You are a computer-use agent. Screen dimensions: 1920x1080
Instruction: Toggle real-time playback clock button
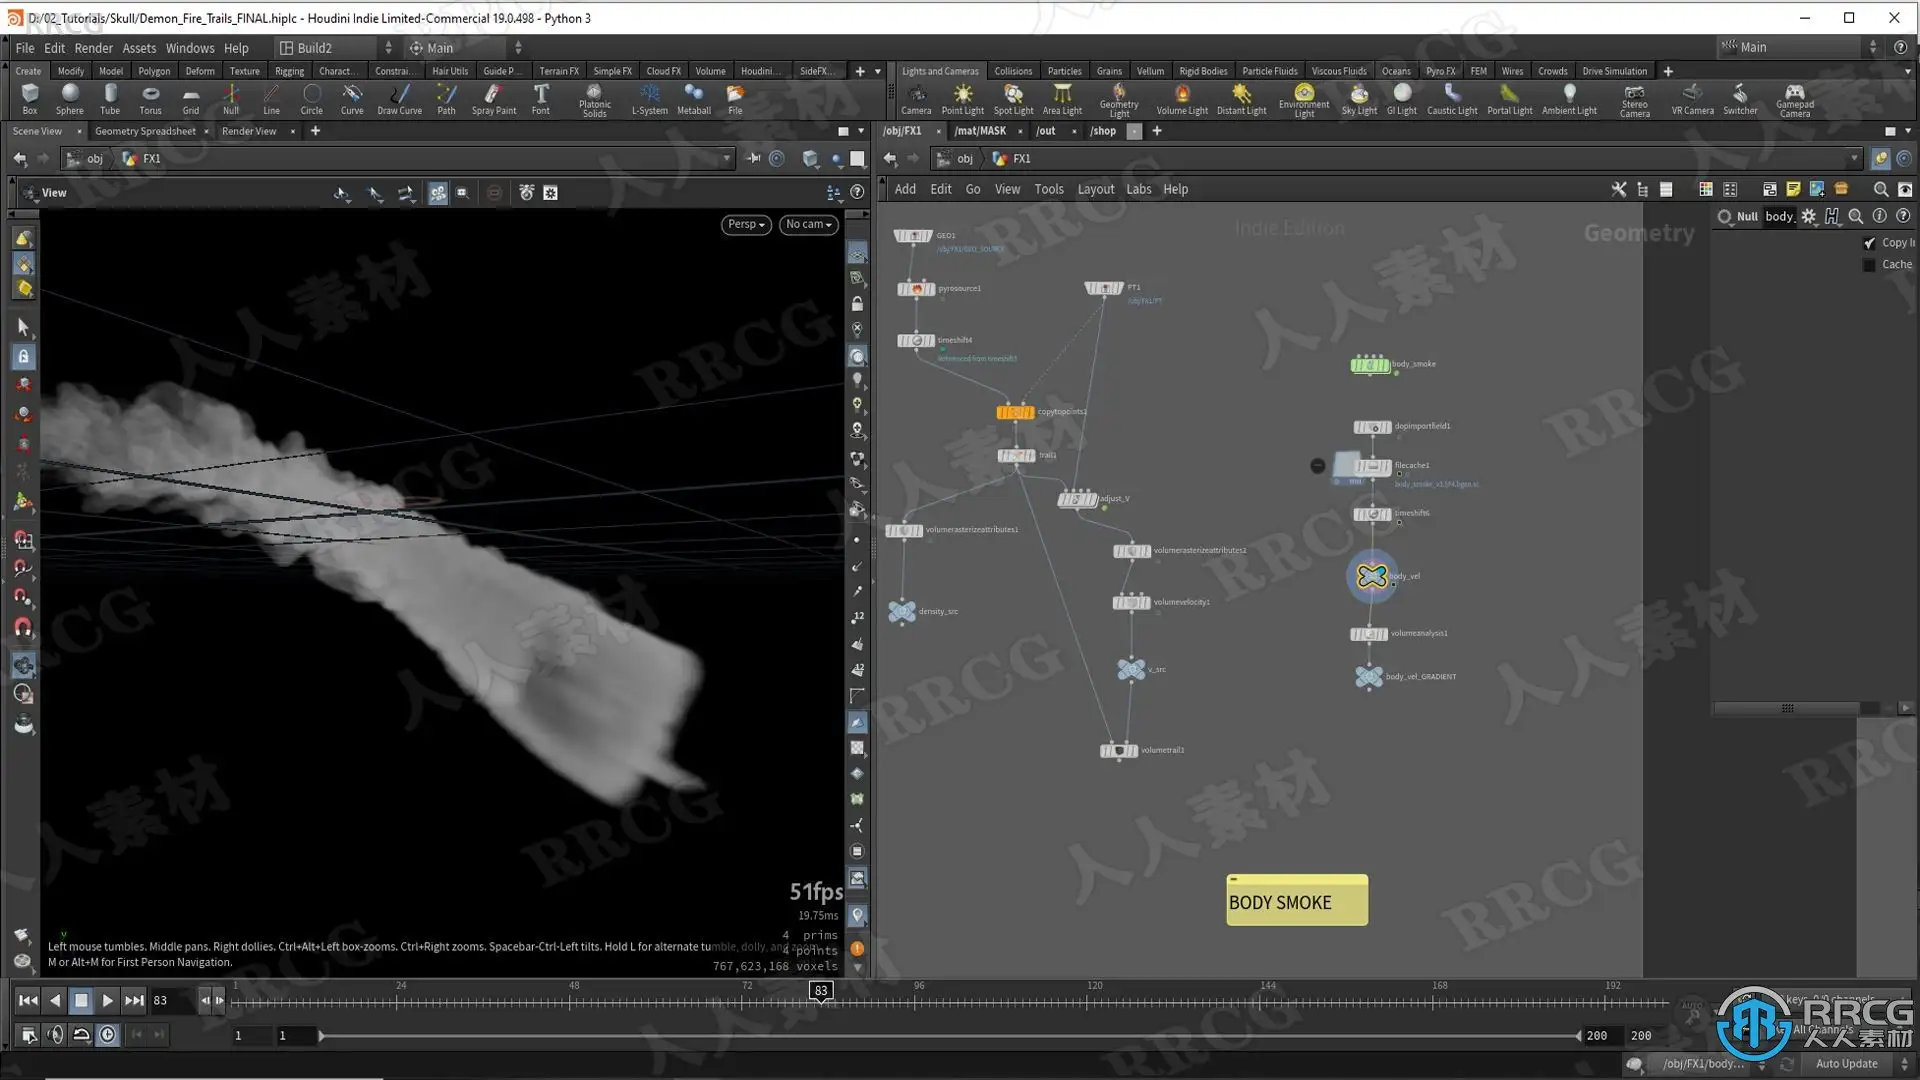[108, 1035]
